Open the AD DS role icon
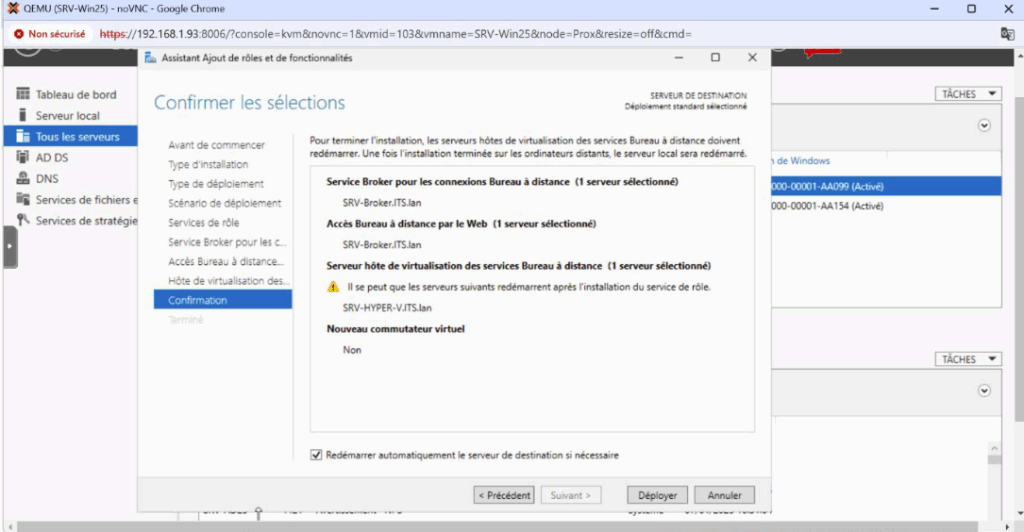1024x532 pixels. click(23, 157)
